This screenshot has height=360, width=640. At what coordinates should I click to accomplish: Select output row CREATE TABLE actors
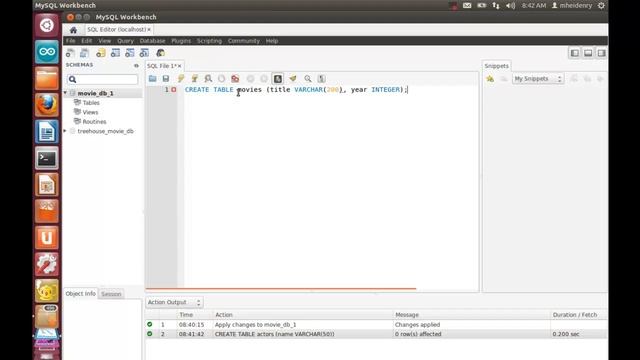point(376,334)
